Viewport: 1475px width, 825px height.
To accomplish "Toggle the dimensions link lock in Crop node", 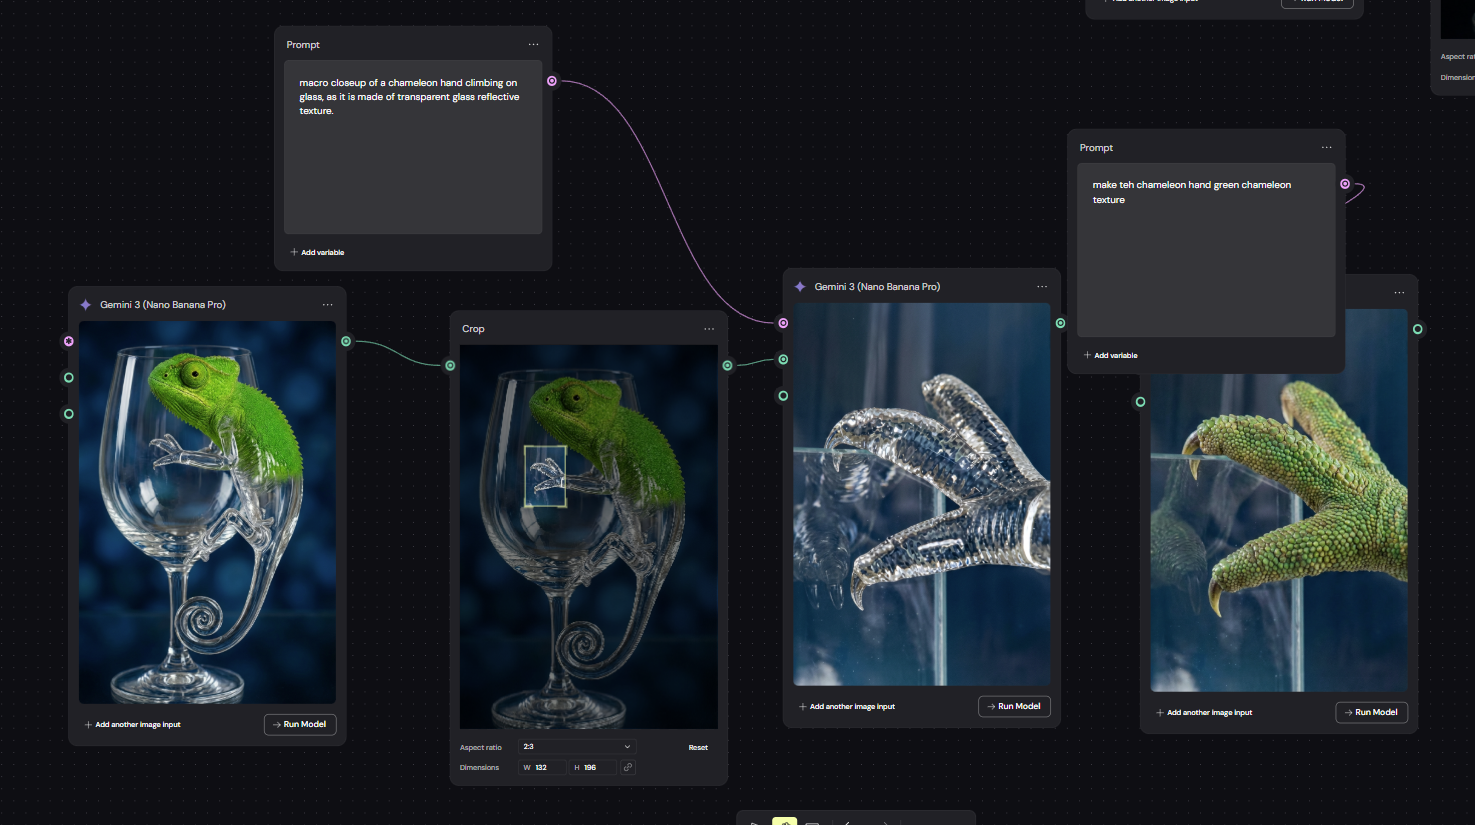I will [x=628, y=767].
